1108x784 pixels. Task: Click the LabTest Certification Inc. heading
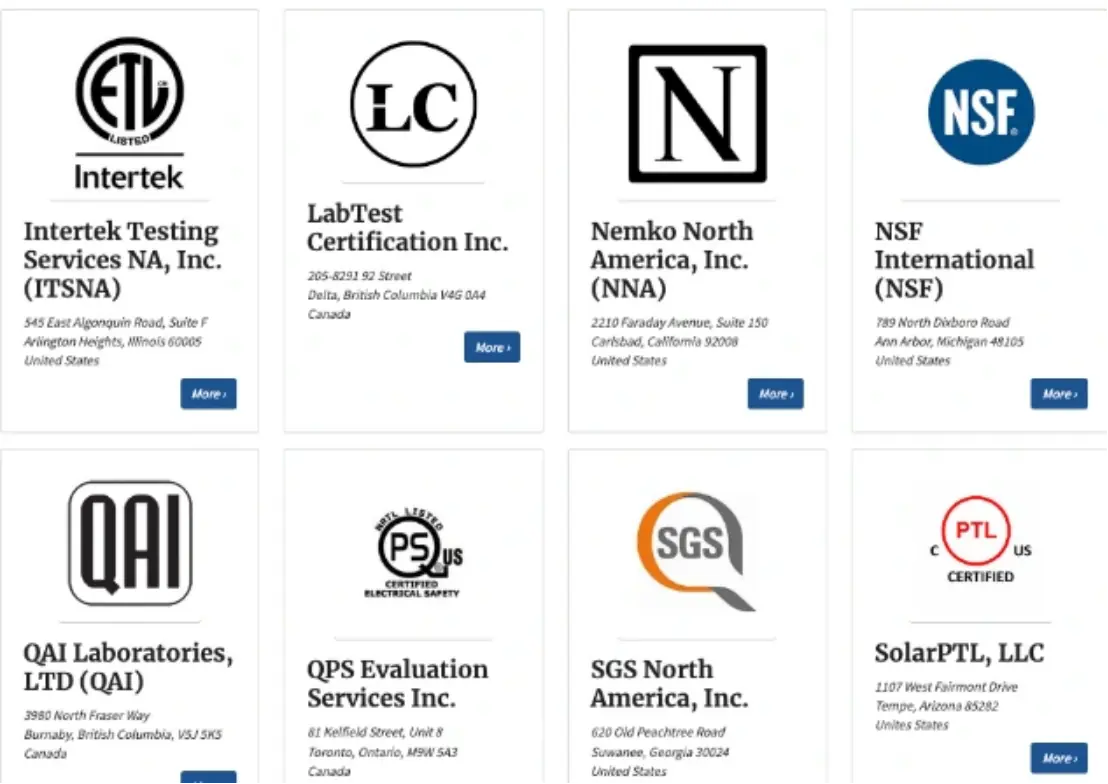tap(407, 228)
